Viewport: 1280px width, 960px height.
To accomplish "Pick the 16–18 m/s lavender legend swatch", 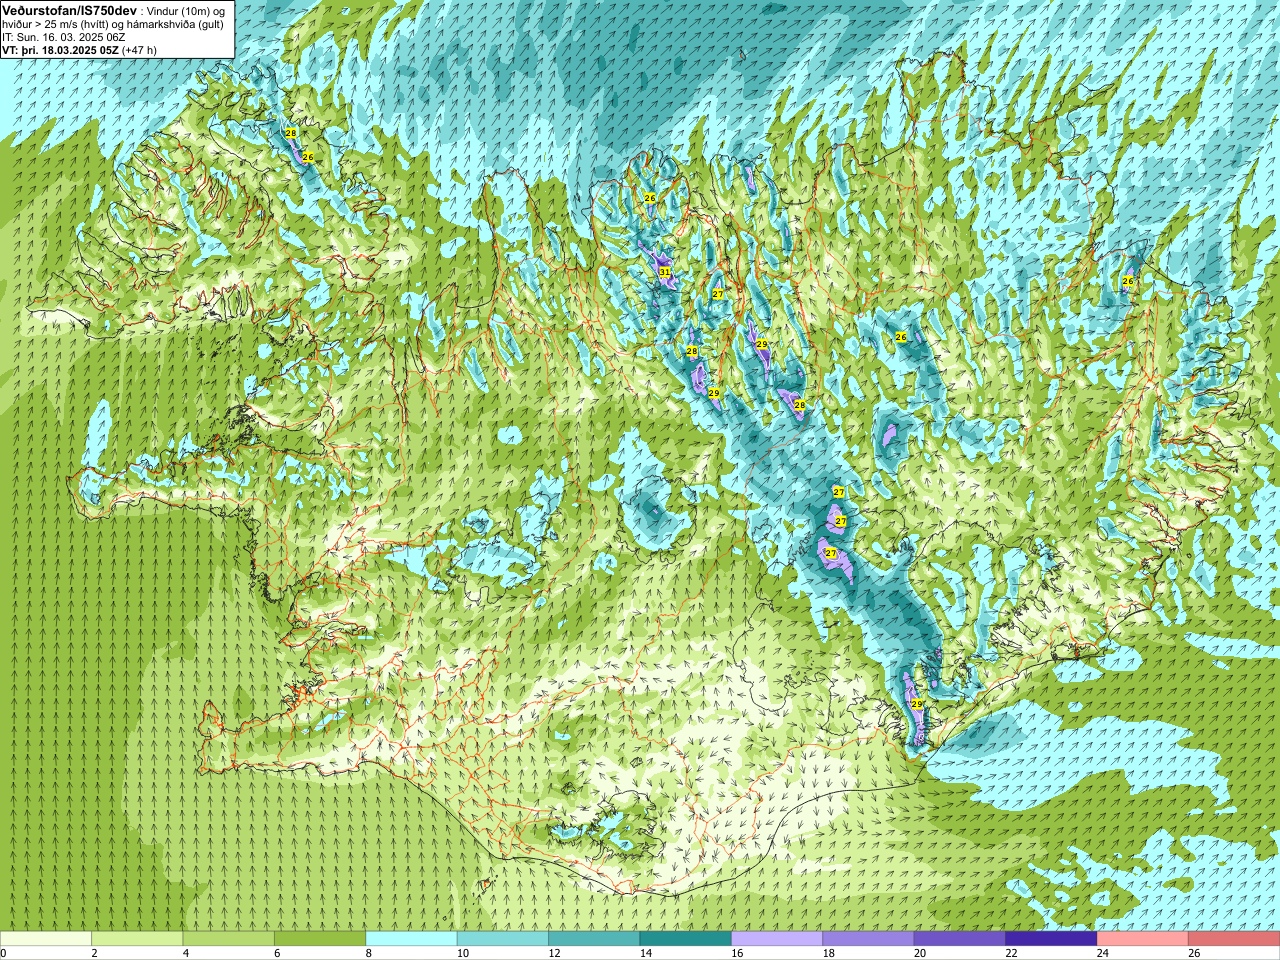I will [x=777, y=939].
